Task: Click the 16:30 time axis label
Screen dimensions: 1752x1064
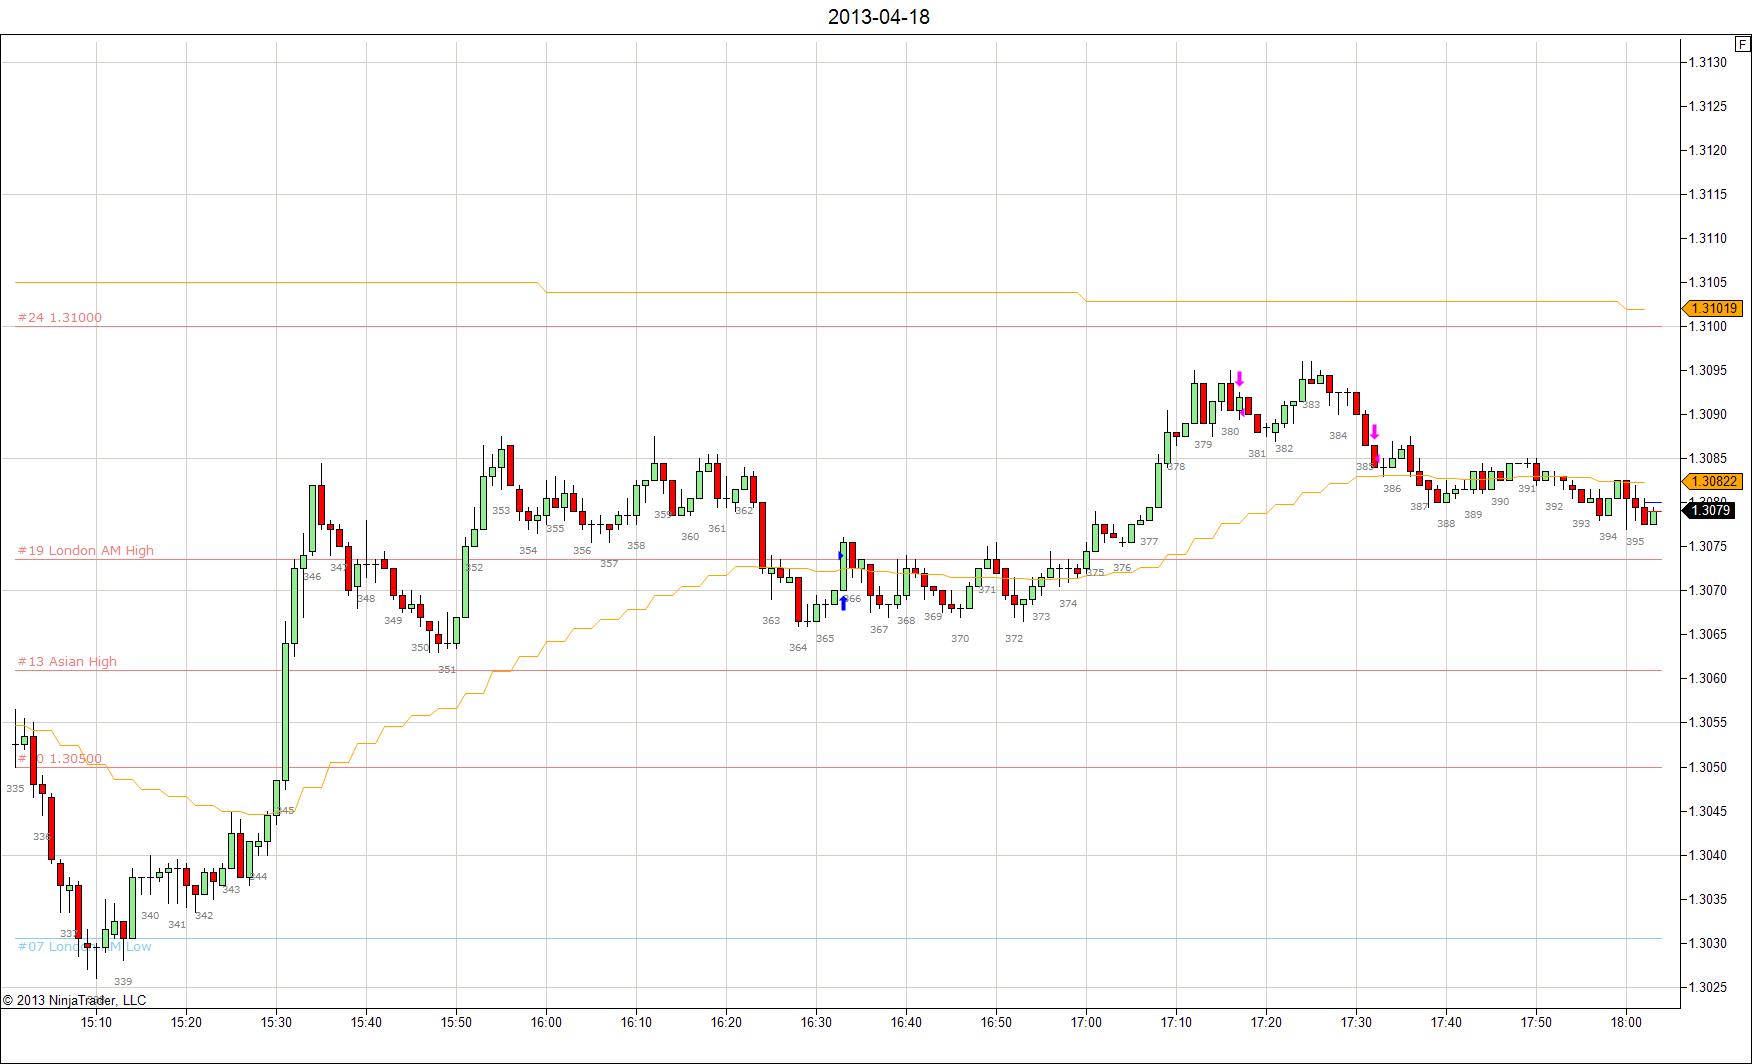Action: coord(816,1022)
